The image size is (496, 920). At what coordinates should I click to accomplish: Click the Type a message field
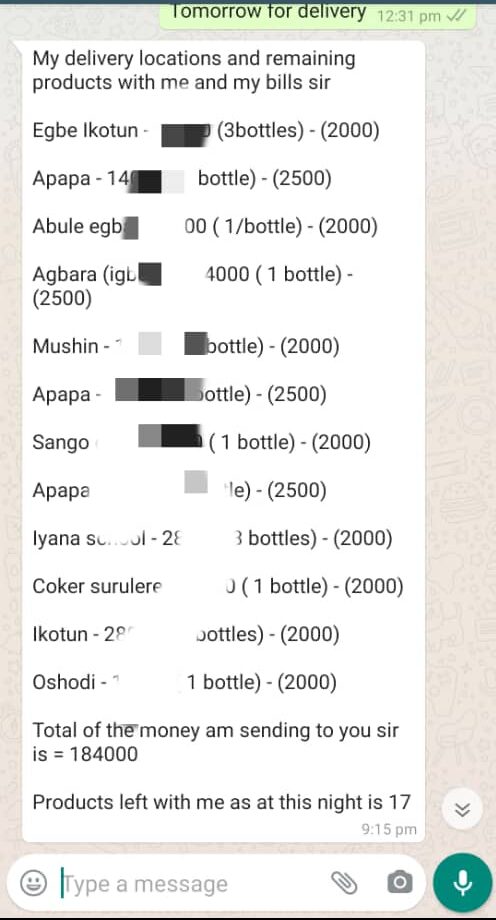click(194, 883)
